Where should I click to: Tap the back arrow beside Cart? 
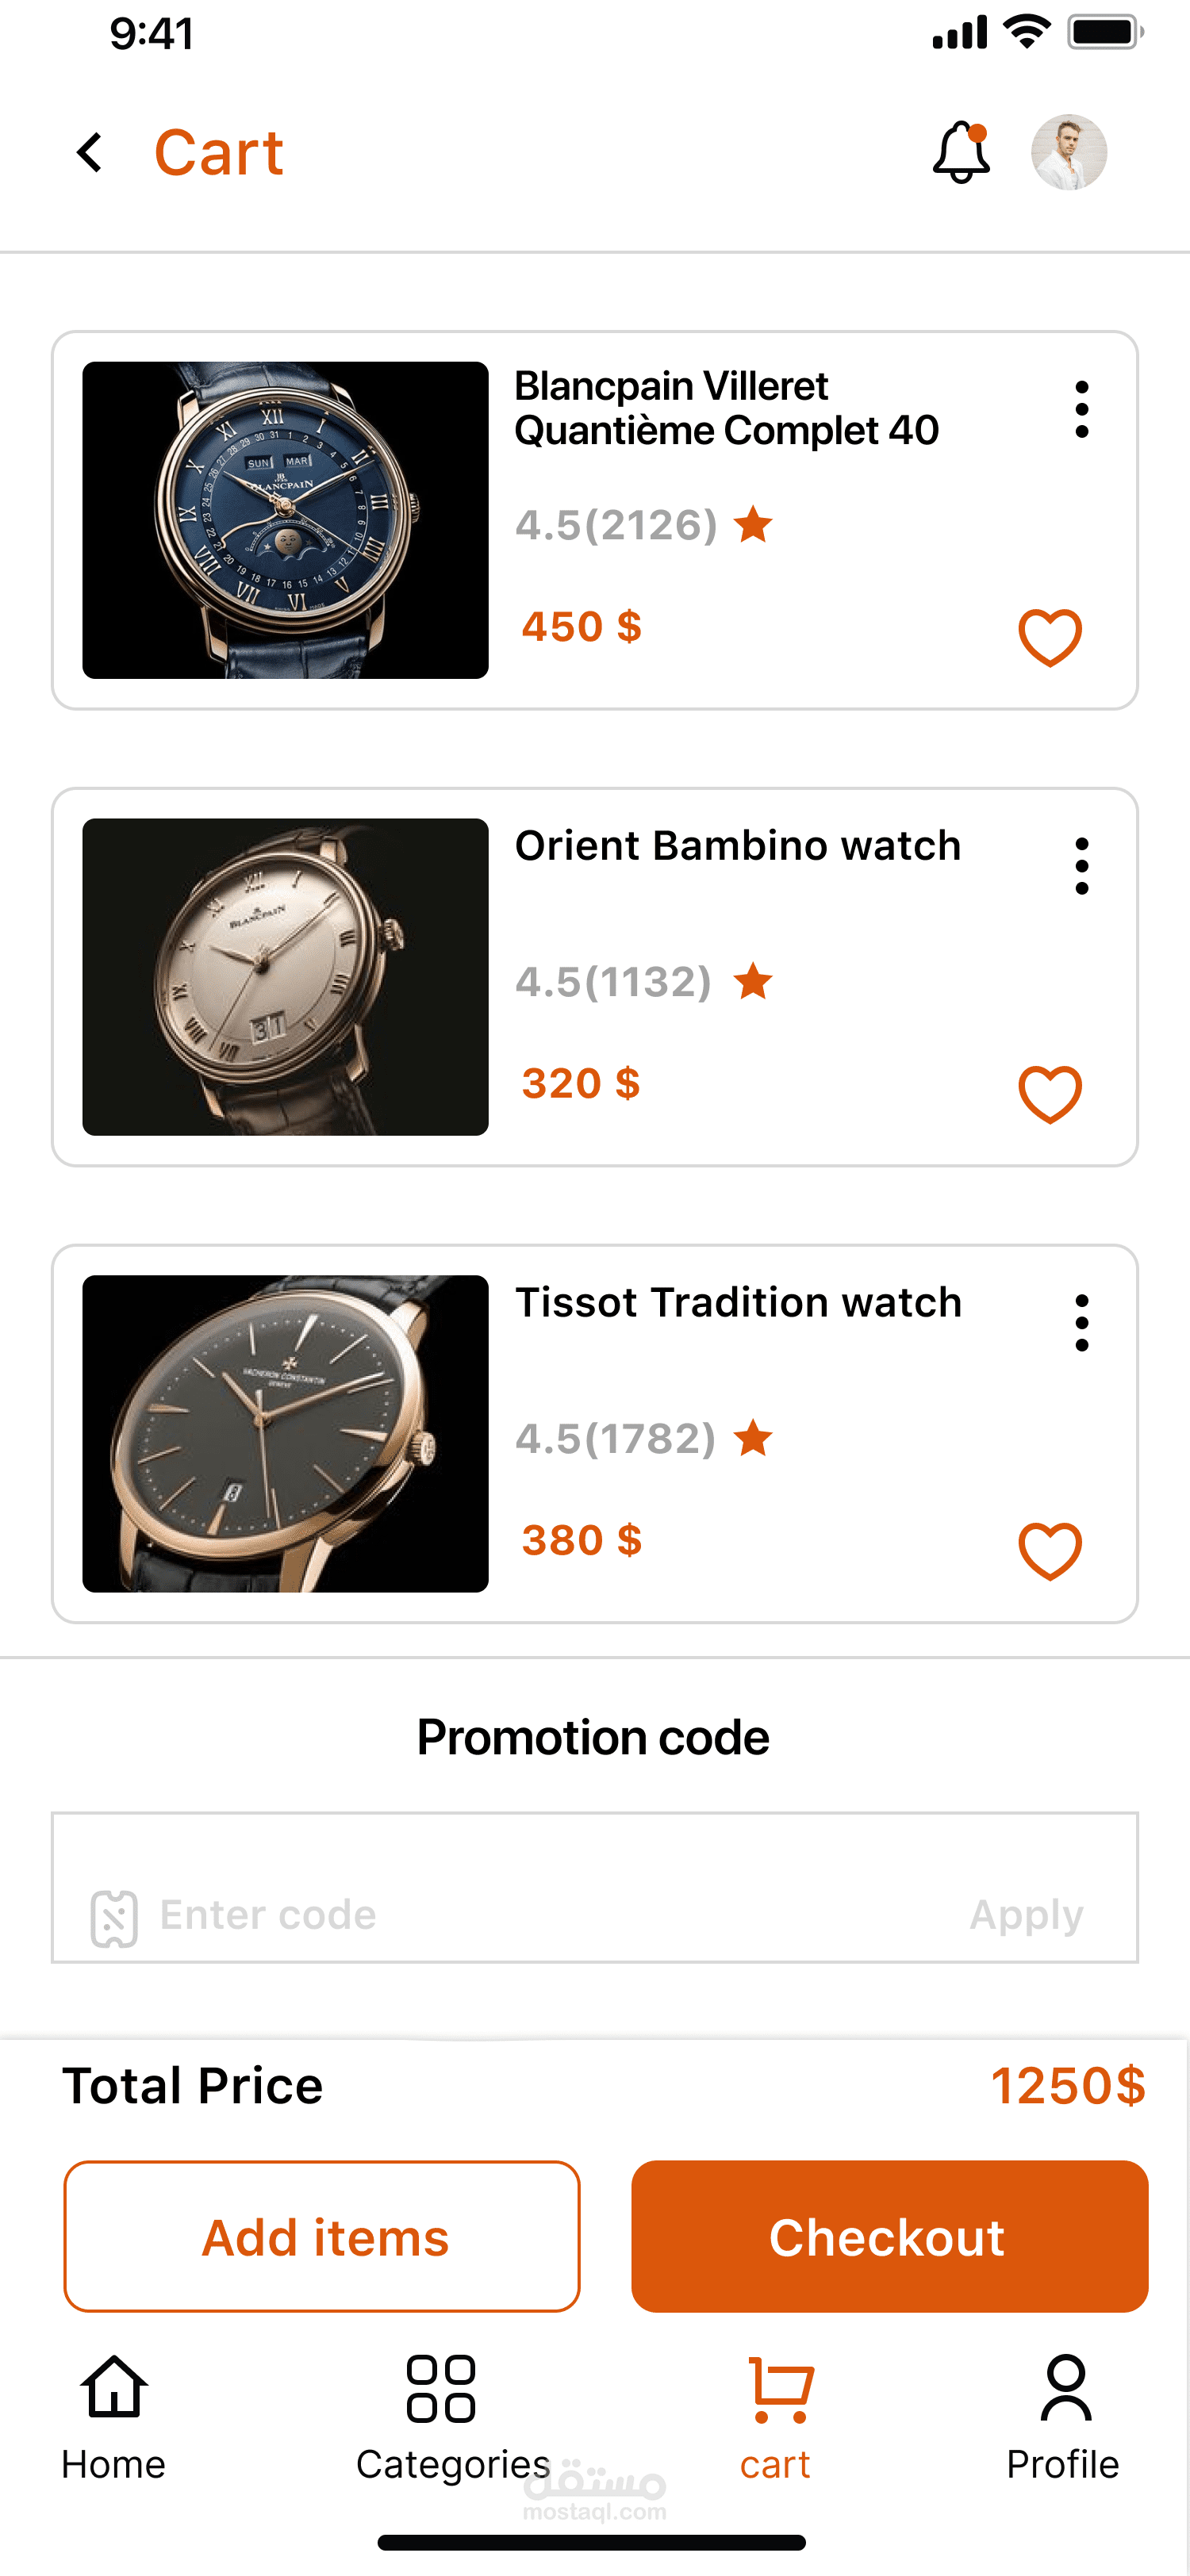[90, 153]
